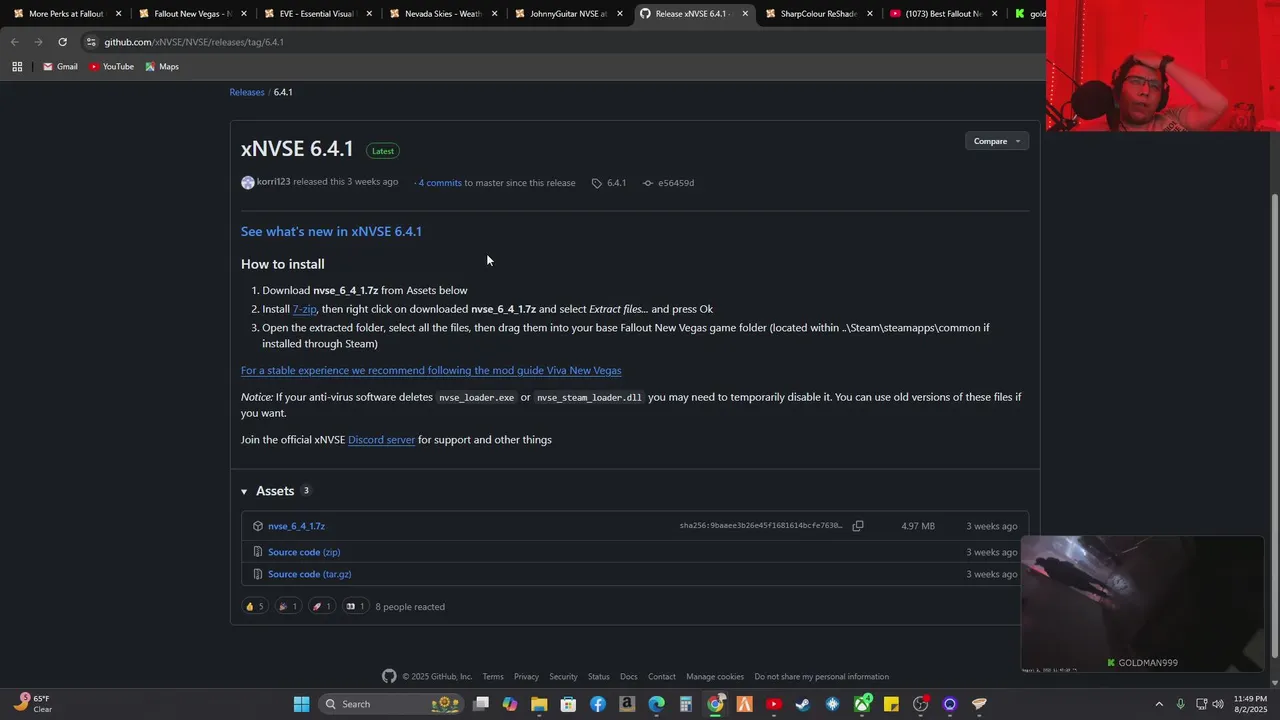Screen dimensions: 1280x720
Task: Show hidden system tray icons
Action: [x=1159, y=704]
